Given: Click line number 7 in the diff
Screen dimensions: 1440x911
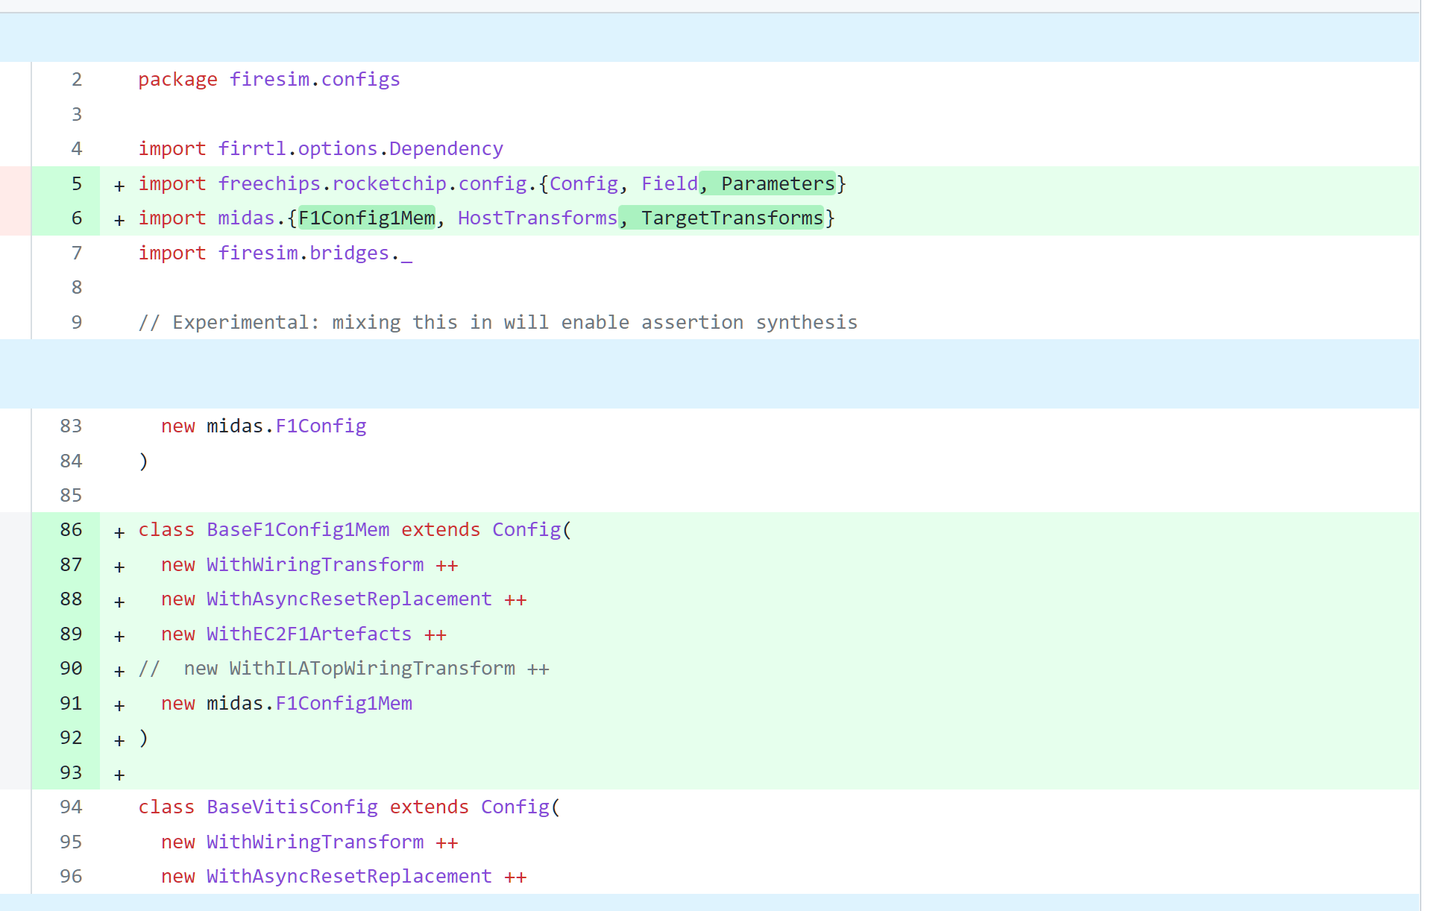Looking at the screenshot, I should point(76,253).
